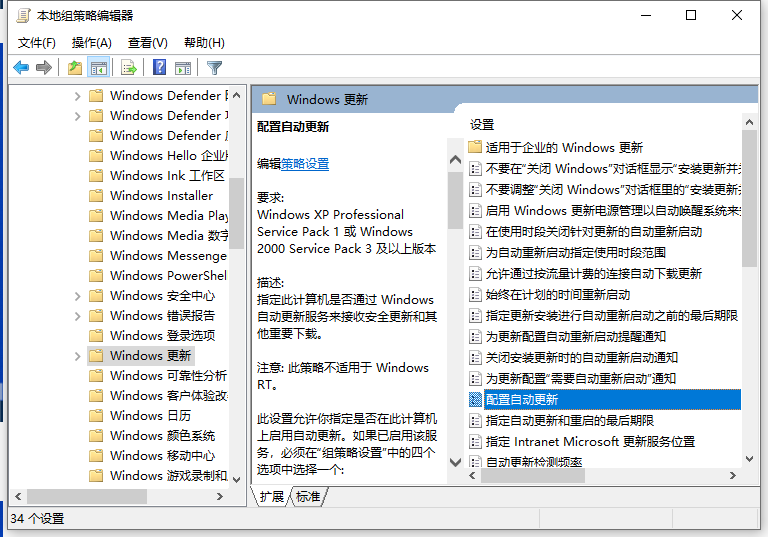This screenshot has width=768, height=537.
Task: Click scroll-down arrow of tree pane
Action: pos(237,479)
